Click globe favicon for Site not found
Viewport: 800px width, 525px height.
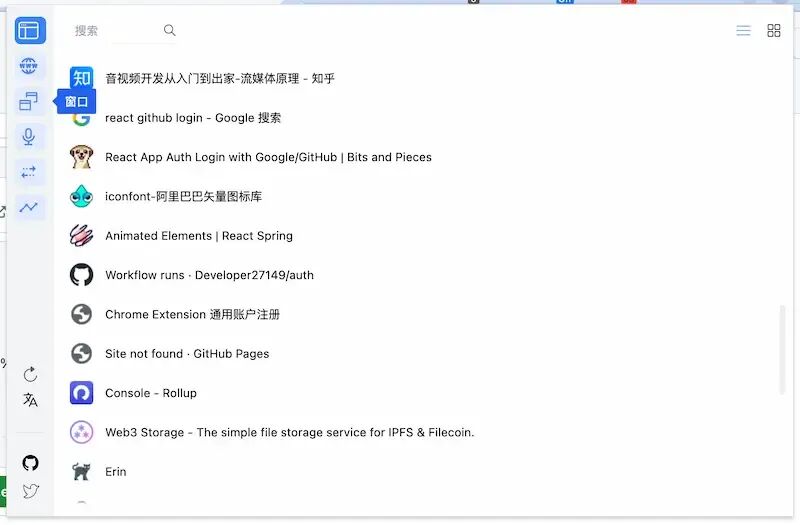[82, 353]
